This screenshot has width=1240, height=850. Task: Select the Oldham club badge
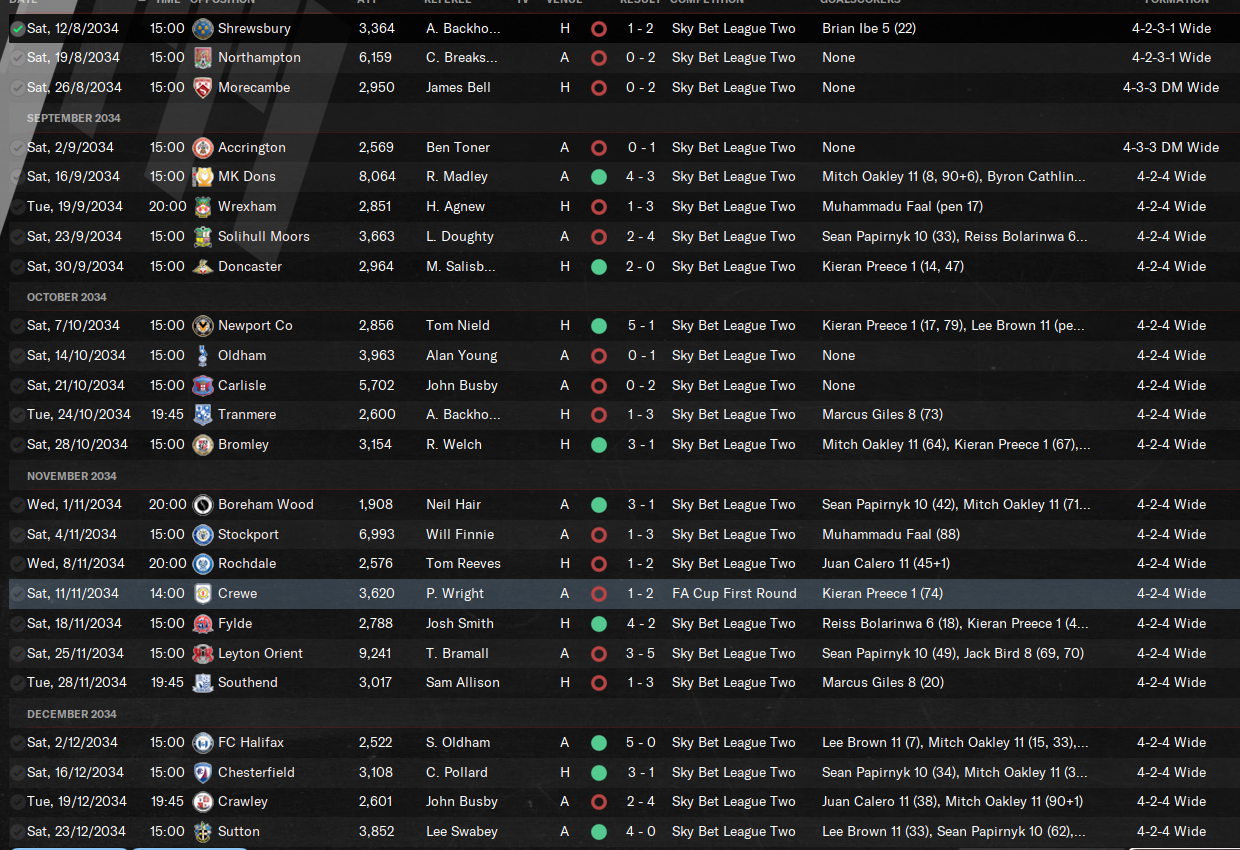203,356
